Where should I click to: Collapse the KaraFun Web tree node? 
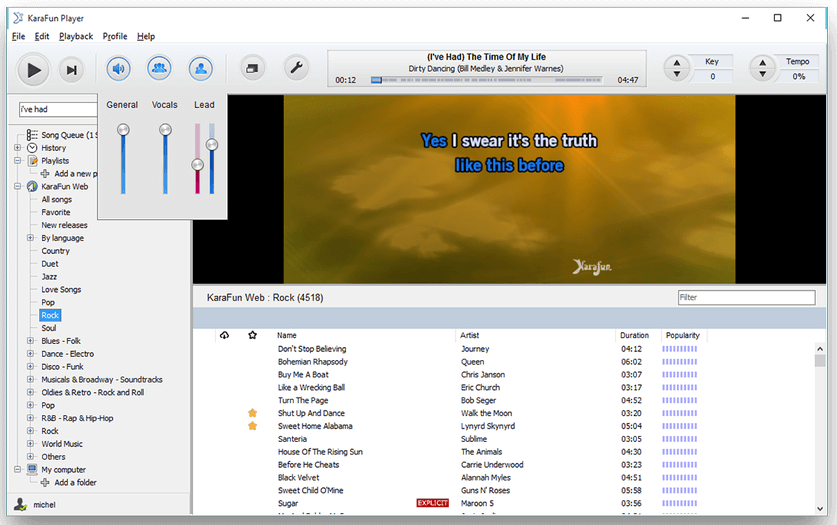pos(18,186)
